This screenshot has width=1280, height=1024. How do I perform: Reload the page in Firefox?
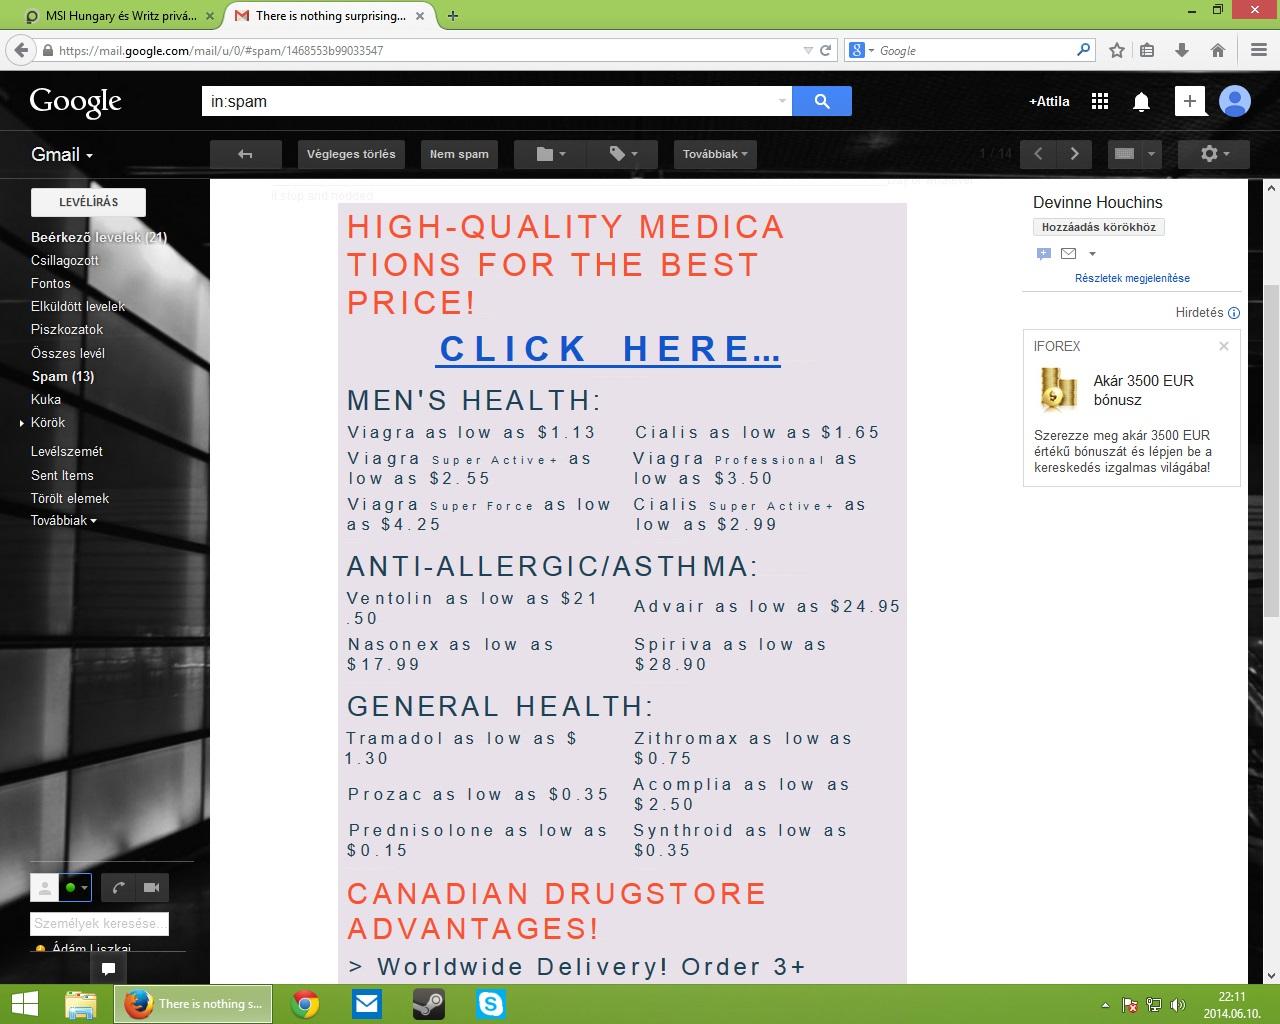click(826, 50)
